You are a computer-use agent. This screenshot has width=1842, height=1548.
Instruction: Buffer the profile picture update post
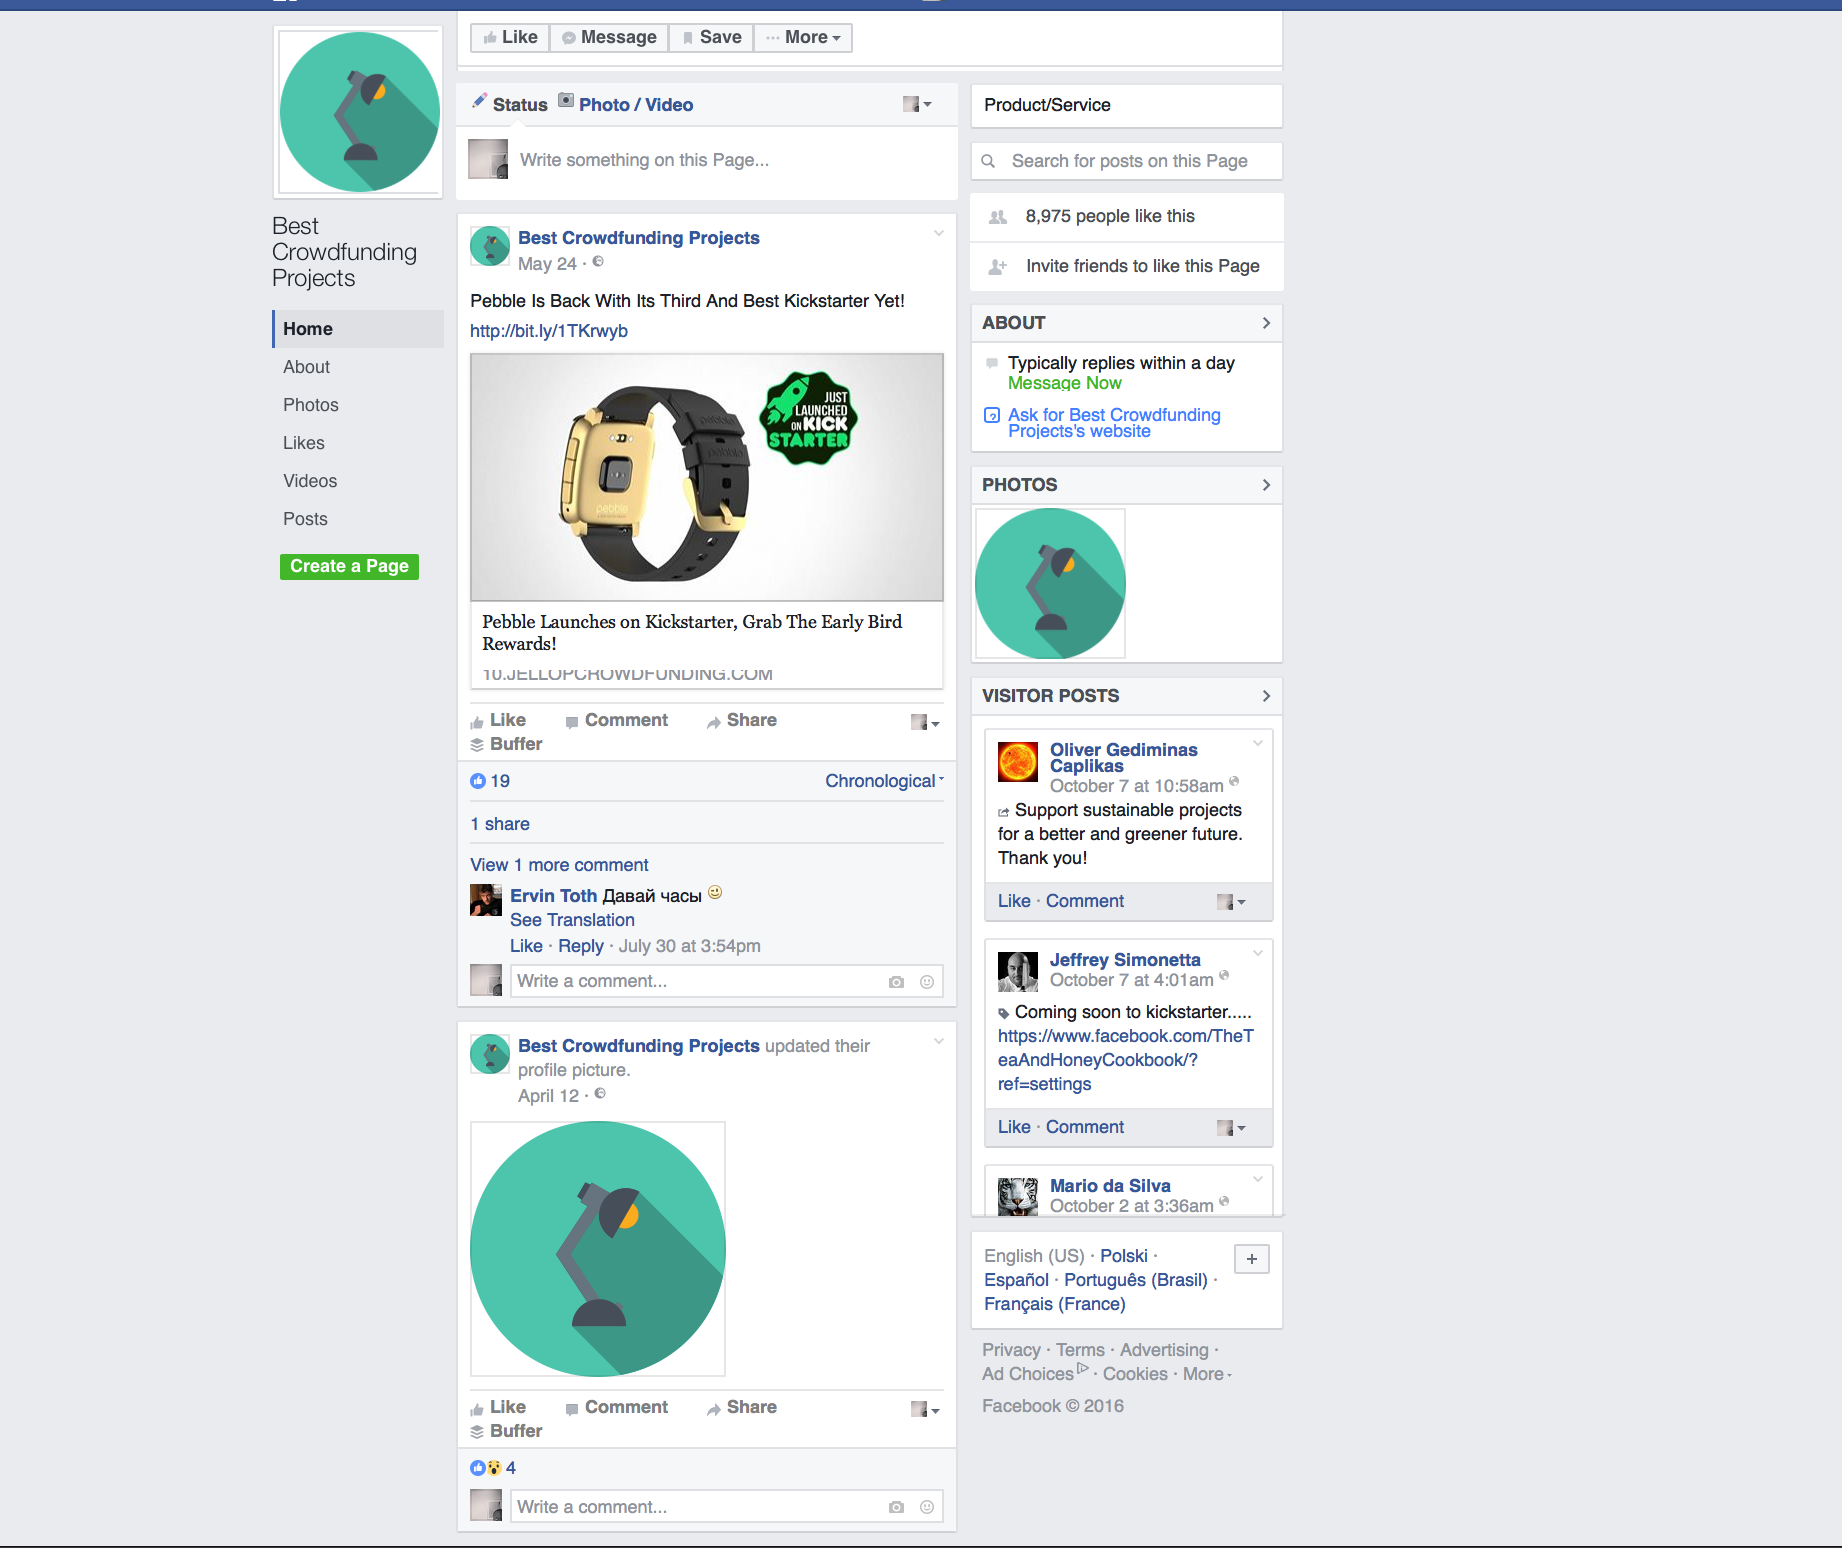coord(506,1431)
